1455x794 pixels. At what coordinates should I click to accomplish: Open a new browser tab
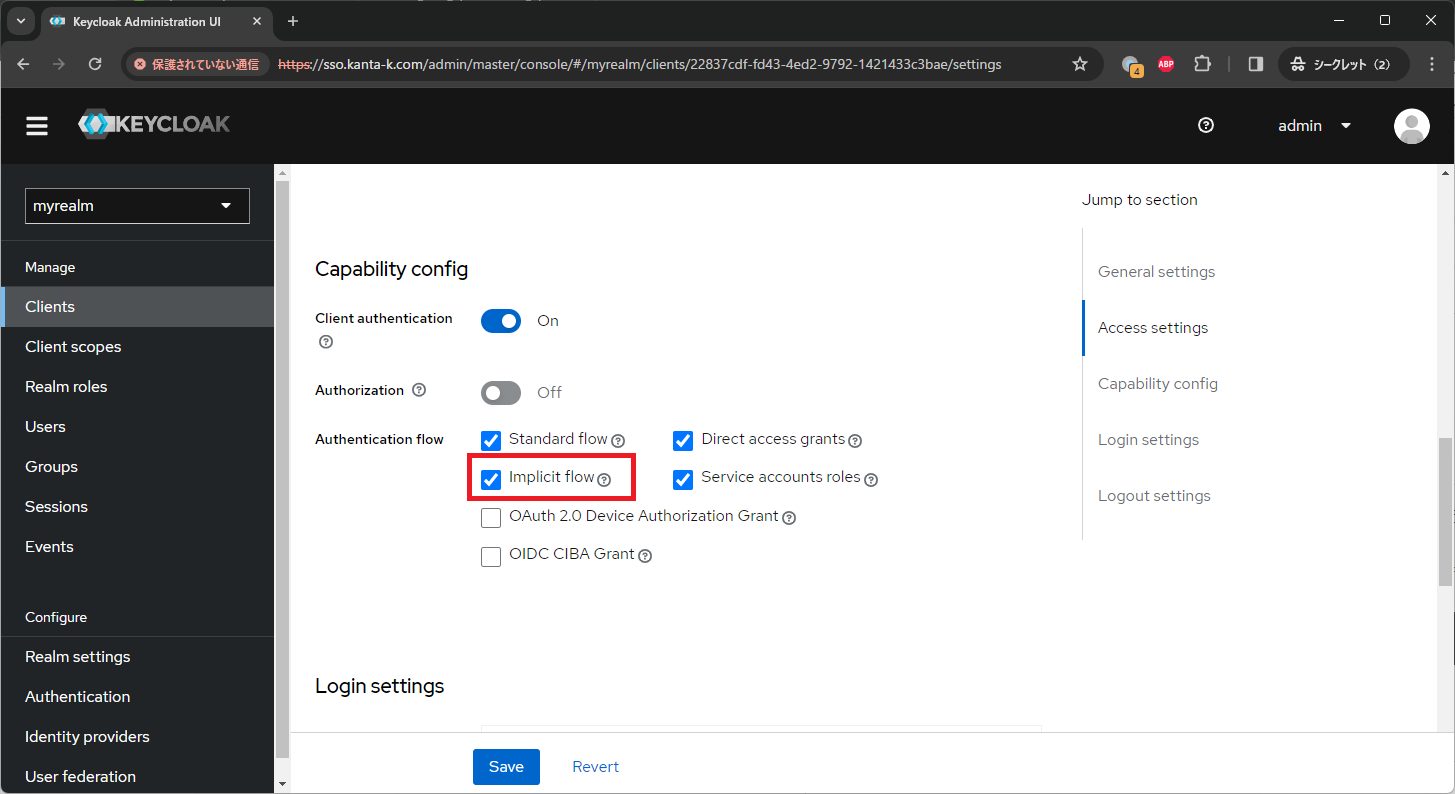(293, 21)
